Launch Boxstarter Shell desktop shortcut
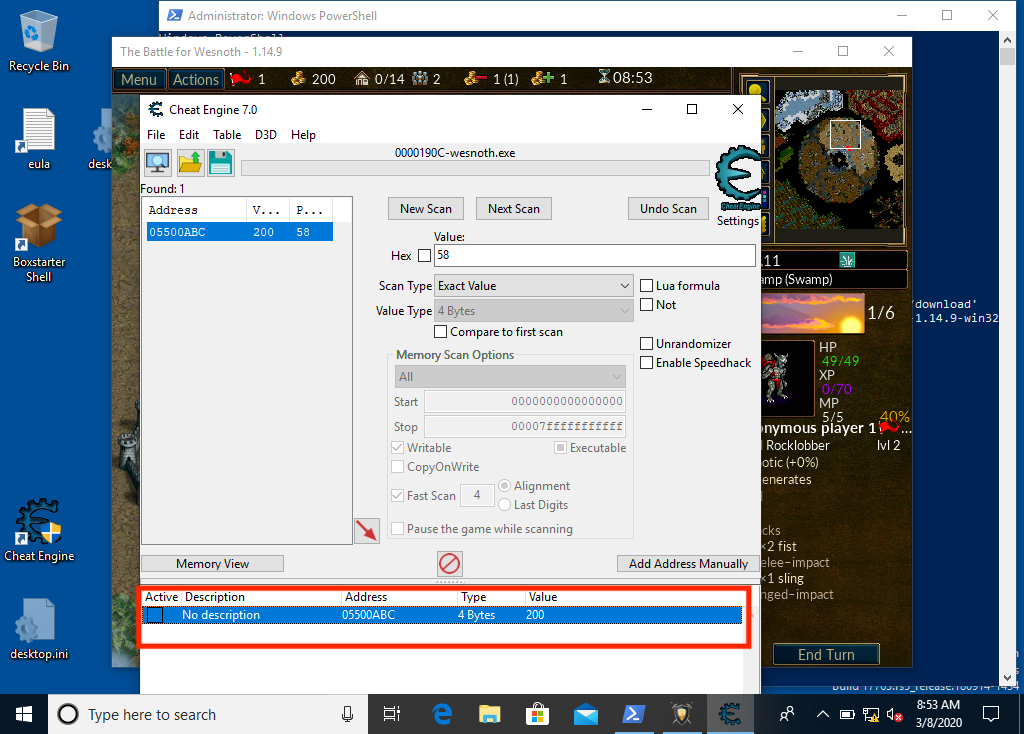Viewport: 1024px width, 734px height. (39, 243)
